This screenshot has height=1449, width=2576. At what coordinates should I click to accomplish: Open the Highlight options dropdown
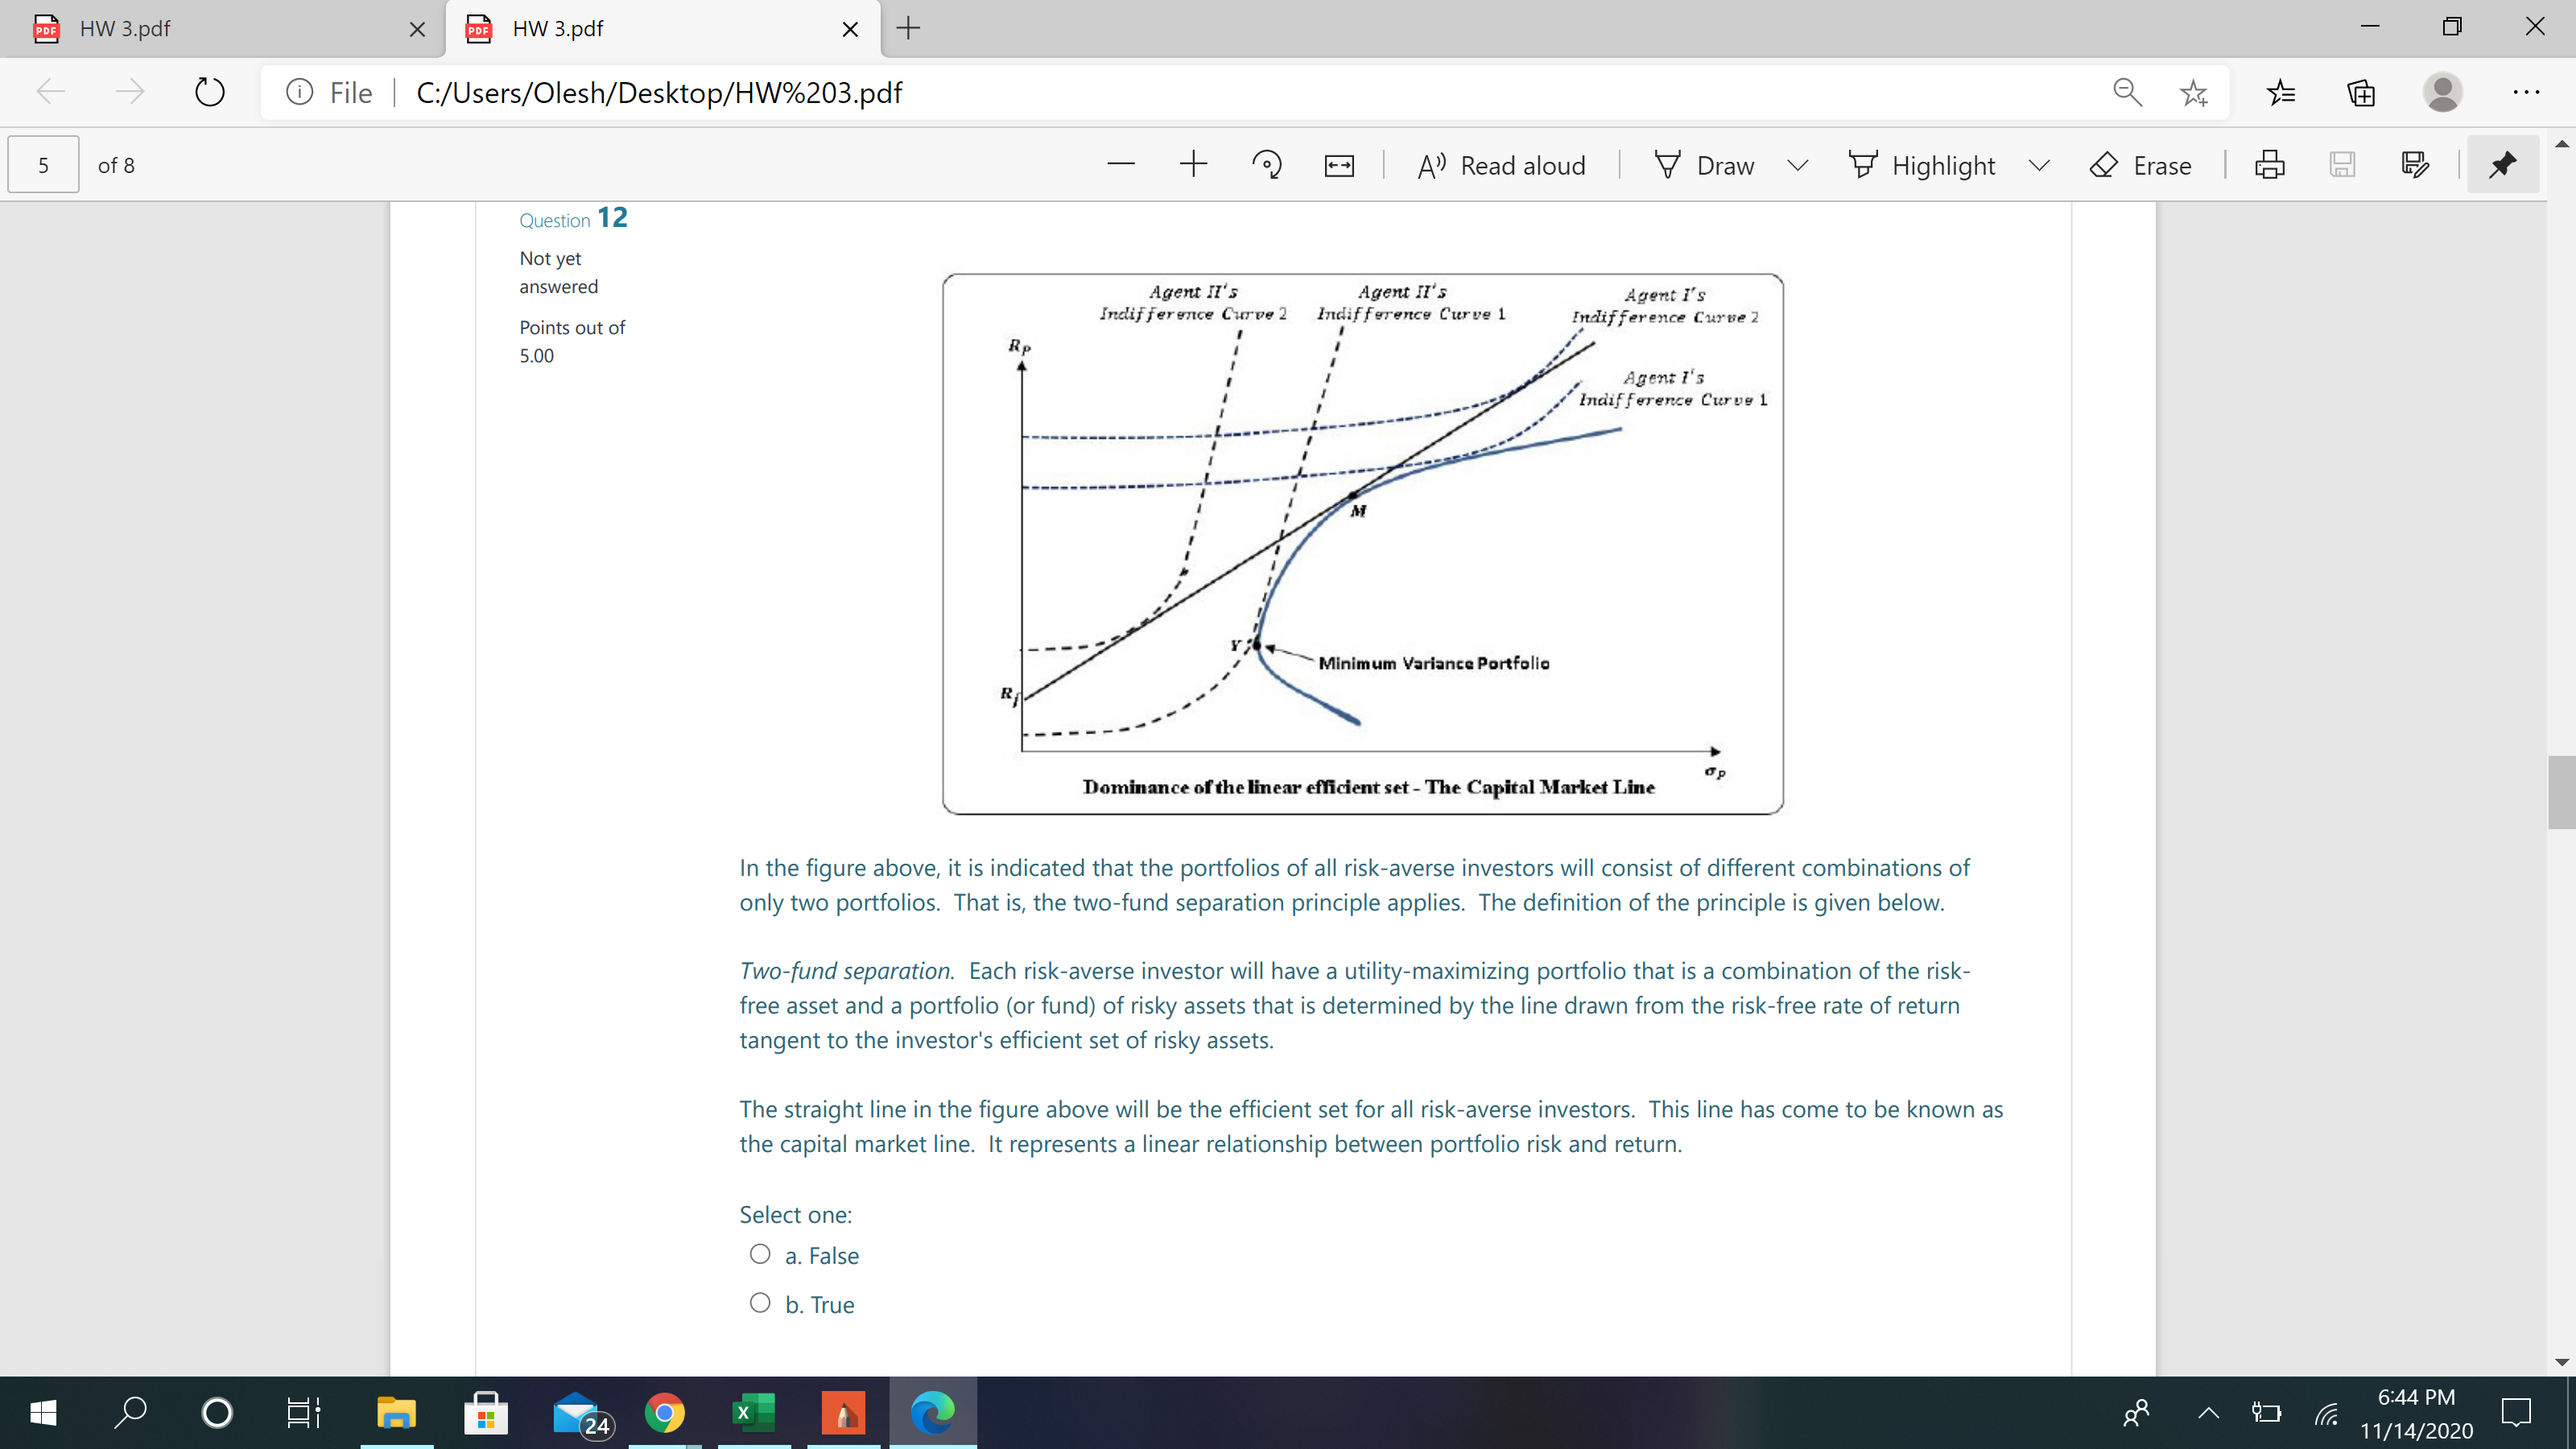tap(2040, 164)
